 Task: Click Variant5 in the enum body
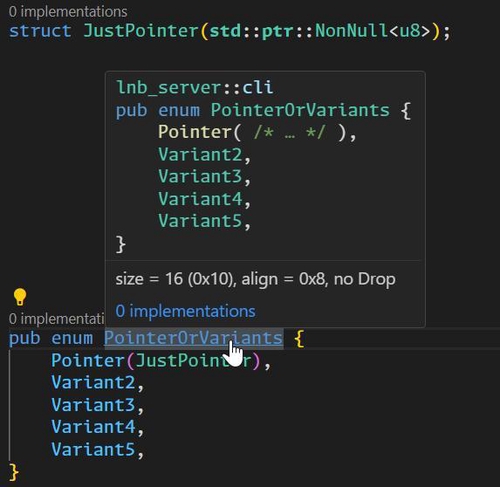(x=93, y=449)
